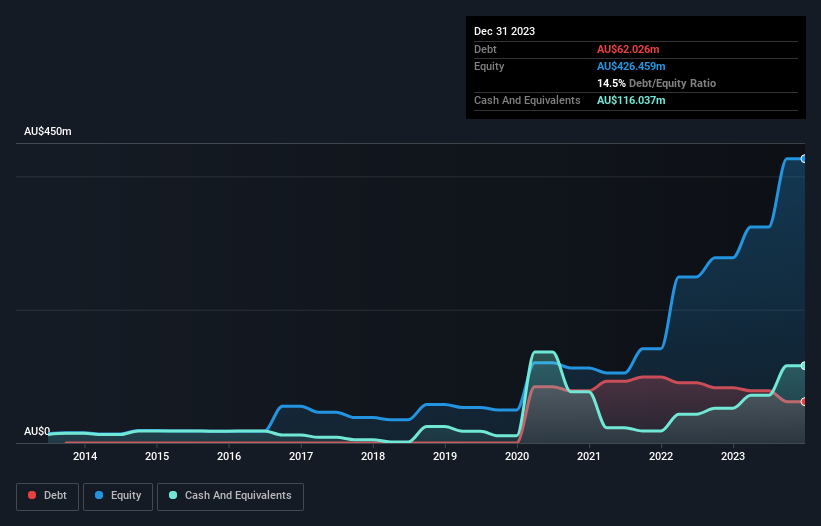Select the Debt endpoint marker on chart

coord(804,401)
